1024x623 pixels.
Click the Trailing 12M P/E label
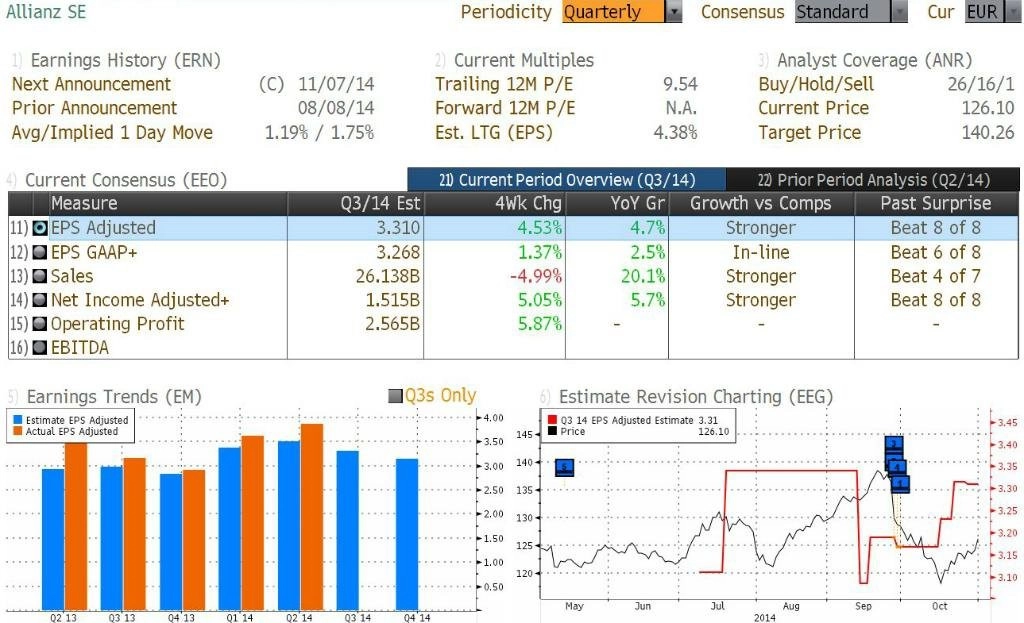[504, 84]
